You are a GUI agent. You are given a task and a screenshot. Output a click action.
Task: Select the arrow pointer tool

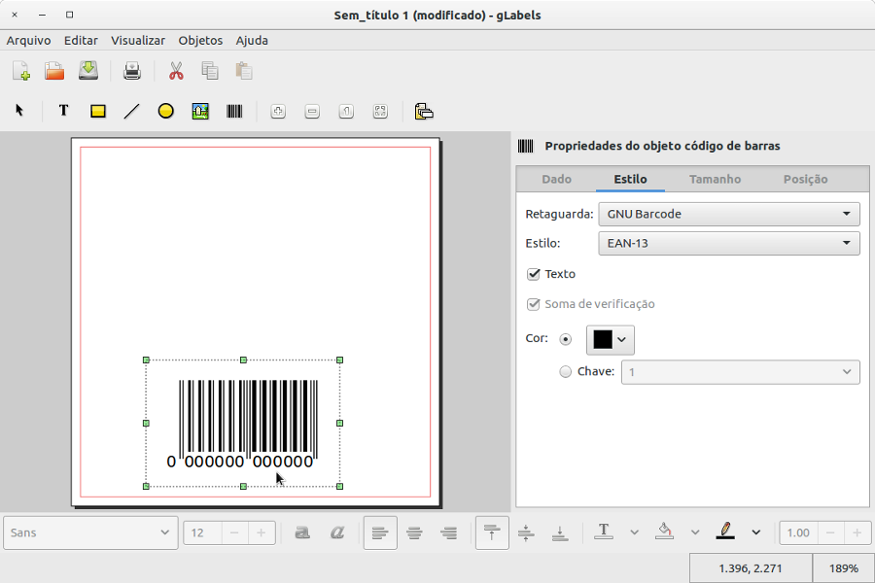20,111
